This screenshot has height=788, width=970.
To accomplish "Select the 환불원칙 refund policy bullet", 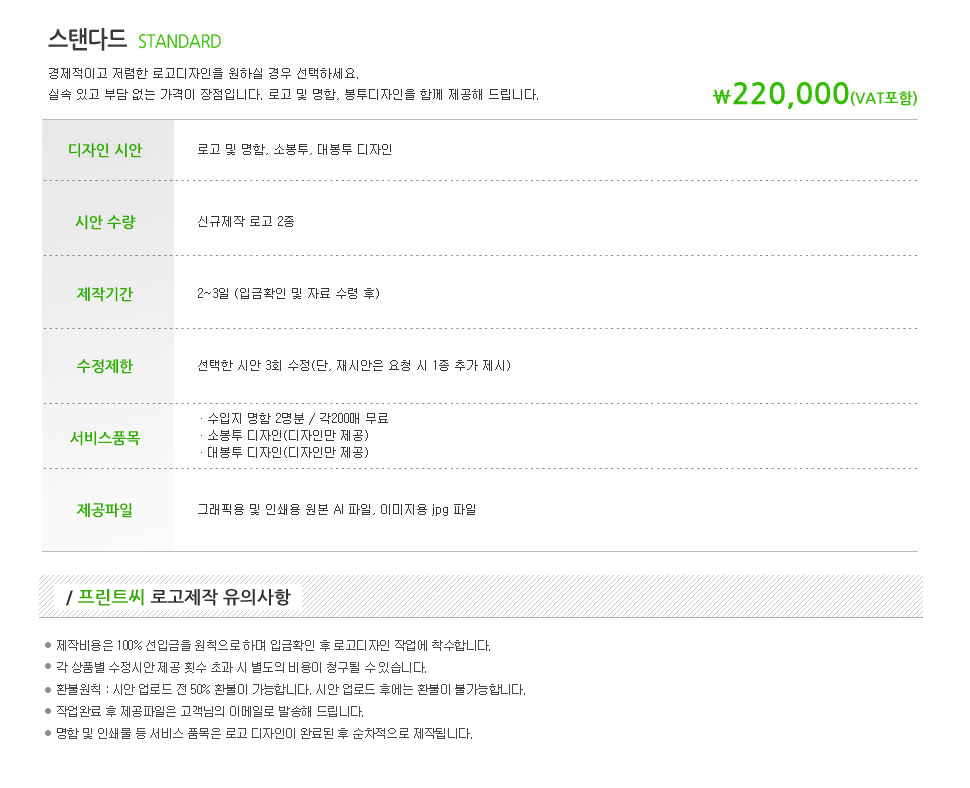I will 285,690.
